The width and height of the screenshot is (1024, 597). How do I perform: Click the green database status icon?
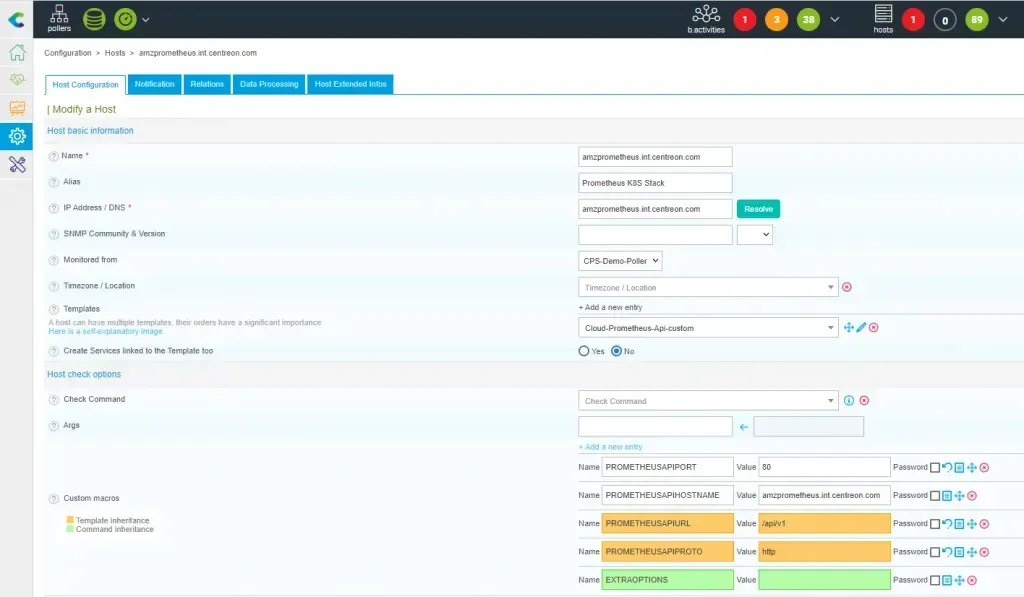coord(94,19)
